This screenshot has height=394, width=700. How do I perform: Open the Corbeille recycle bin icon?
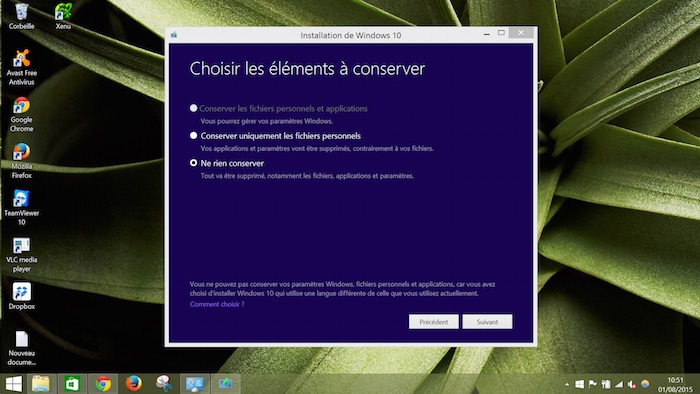tap(21, 16)
